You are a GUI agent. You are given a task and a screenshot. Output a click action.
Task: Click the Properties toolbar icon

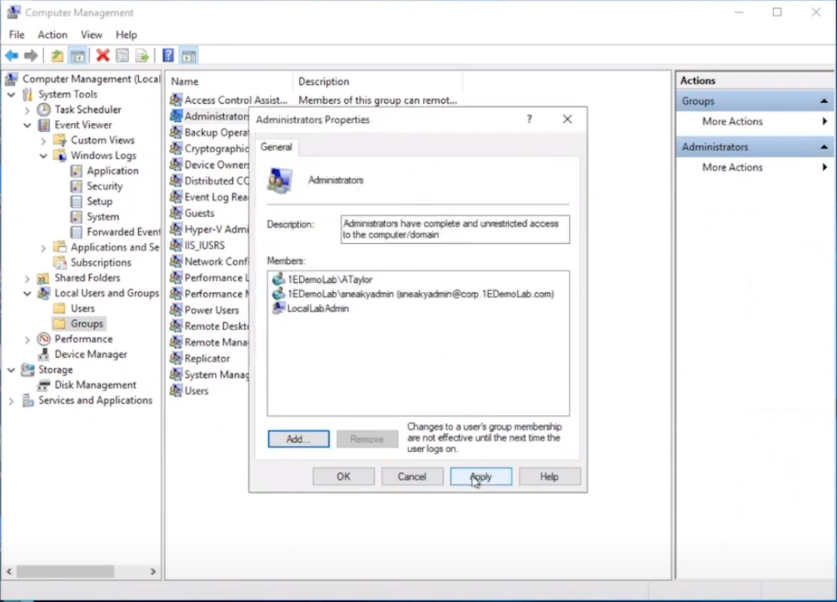122,56
